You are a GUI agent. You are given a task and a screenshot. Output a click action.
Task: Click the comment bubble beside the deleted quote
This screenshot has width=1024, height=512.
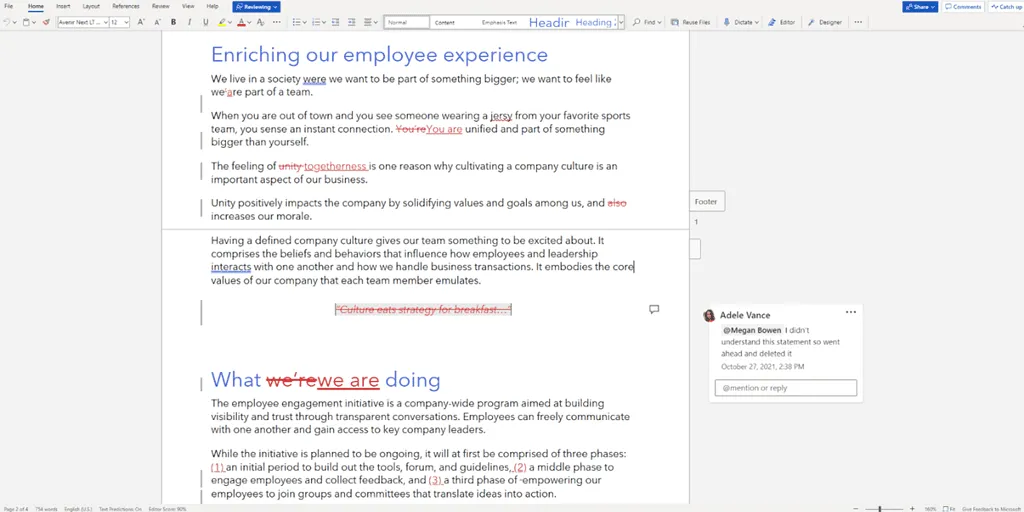click(654, 310)
